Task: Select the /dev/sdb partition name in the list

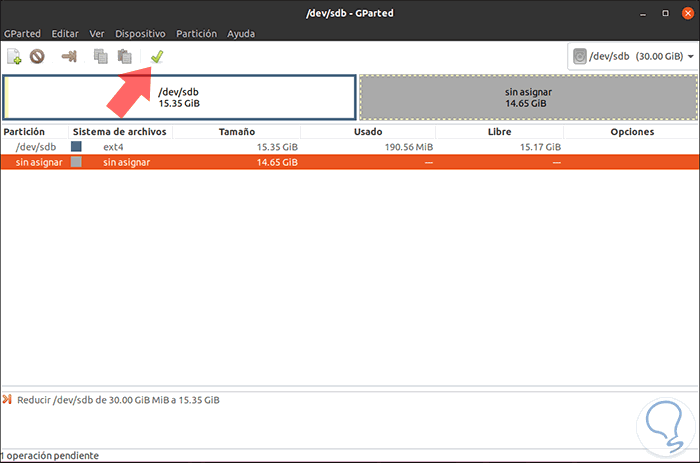Action: click(36, 147)
